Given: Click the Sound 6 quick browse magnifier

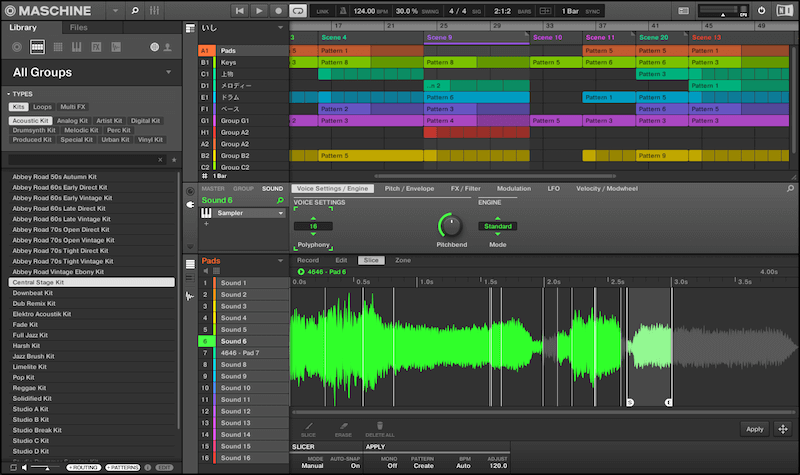Looking at the screenshot, I should (280, 201).
